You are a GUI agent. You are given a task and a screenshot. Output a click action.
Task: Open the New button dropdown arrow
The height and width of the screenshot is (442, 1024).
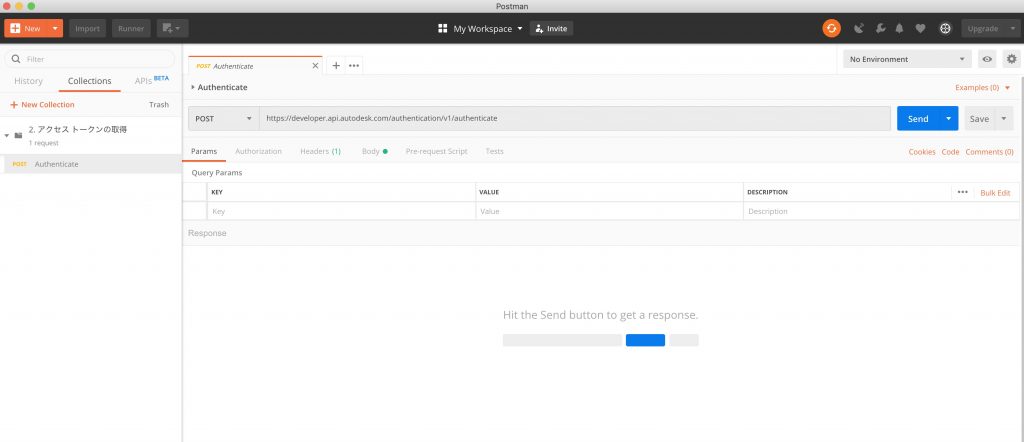point(56,28)
